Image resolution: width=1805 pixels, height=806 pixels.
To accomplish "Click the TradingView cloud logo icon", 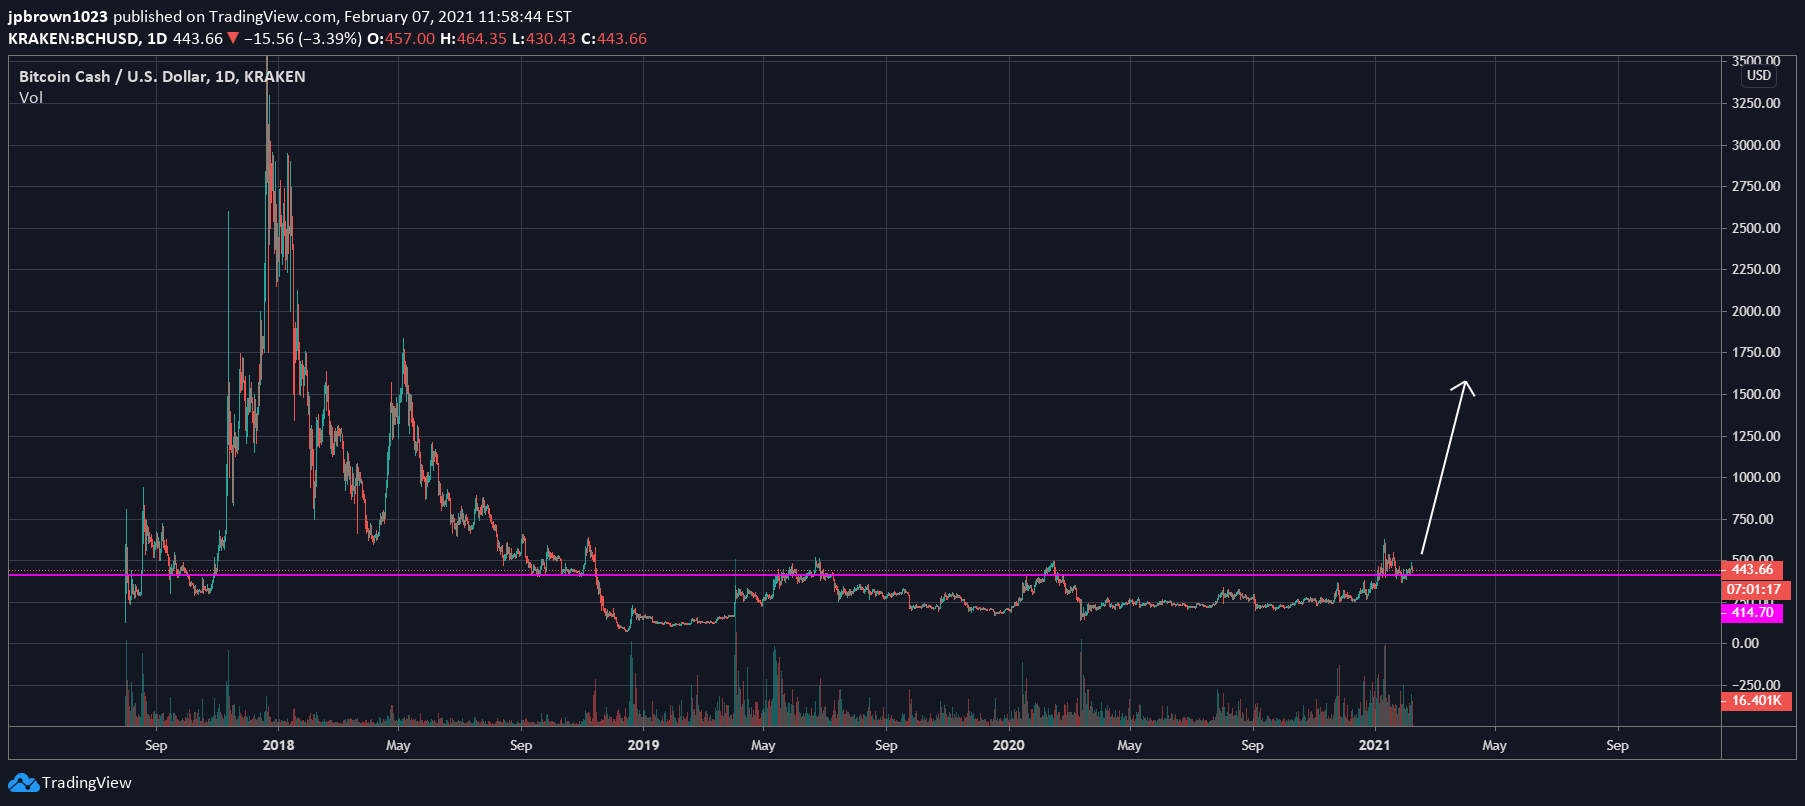I will click(x=23, y=783).
